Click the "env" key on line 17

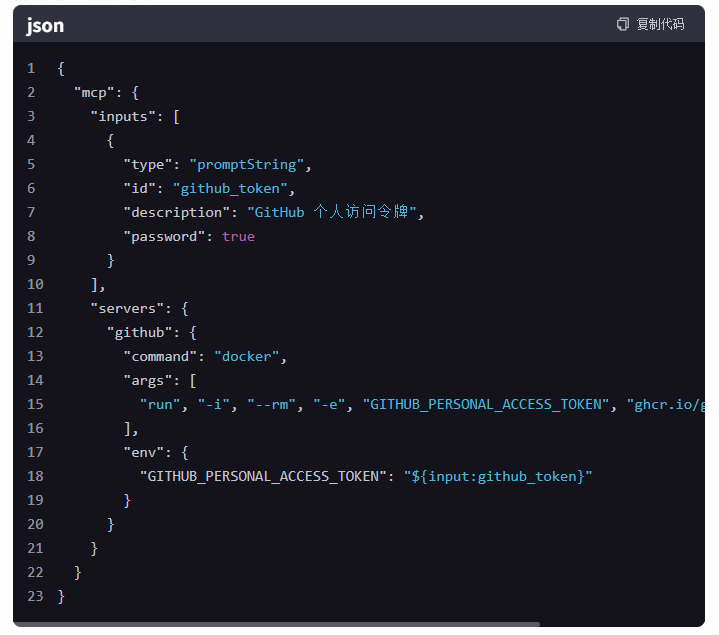(x=144, y=452)
